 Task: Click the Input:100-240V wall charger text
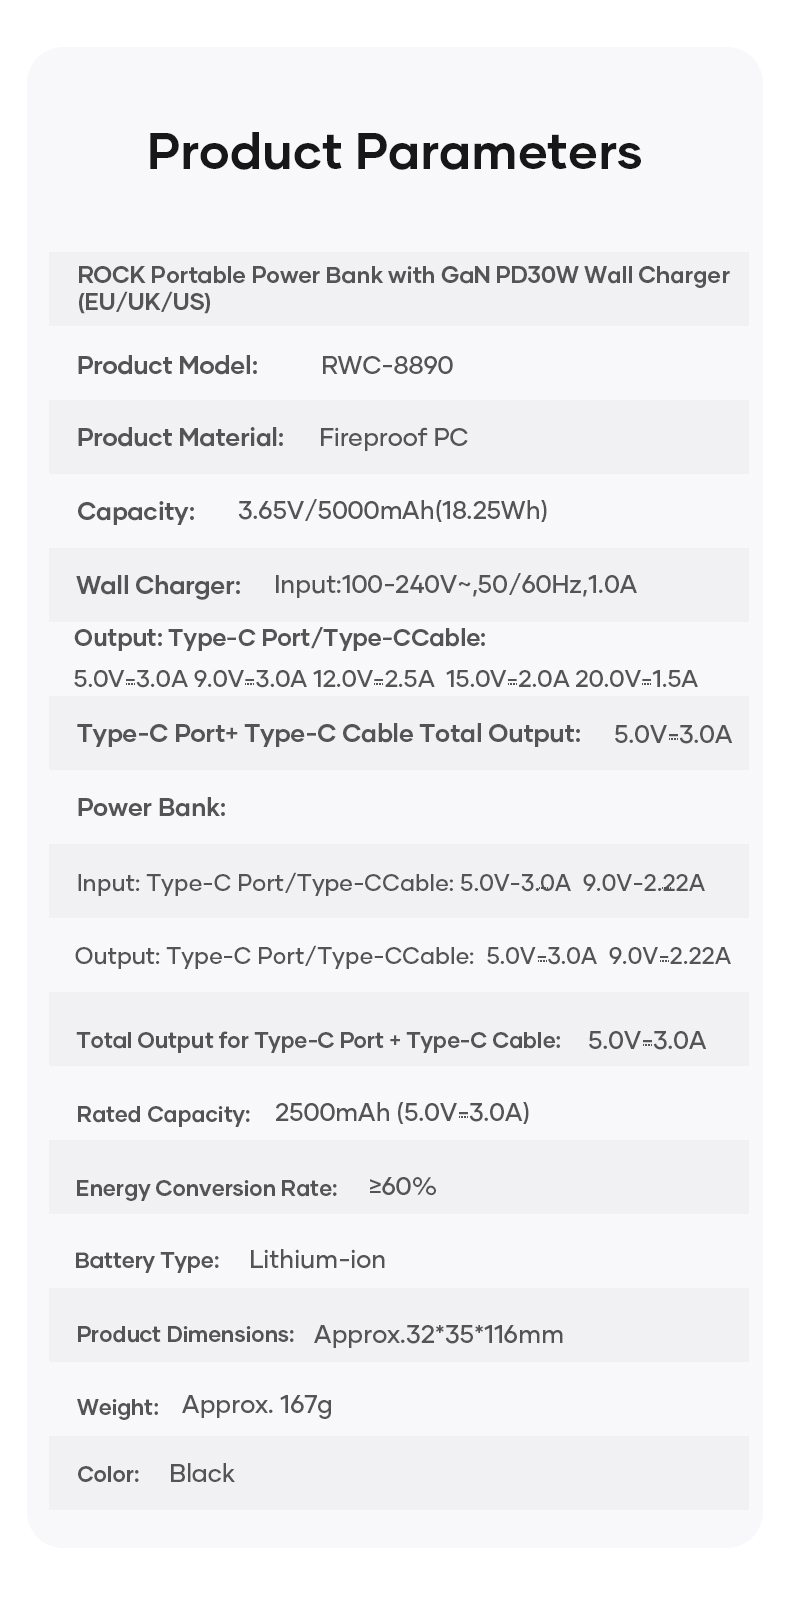tap(455, 584)
